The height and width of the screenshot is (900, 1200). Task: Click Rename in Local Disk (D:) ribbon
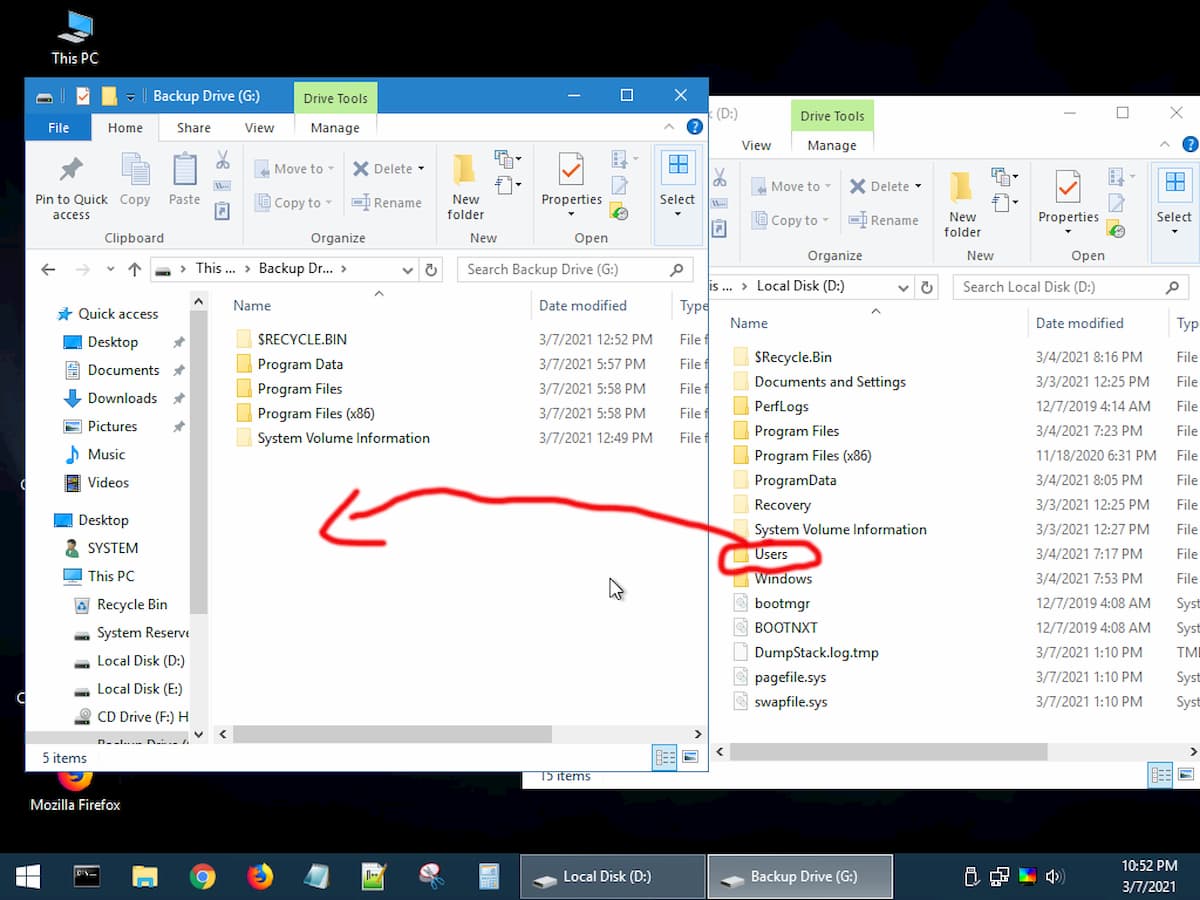[883, 221]
